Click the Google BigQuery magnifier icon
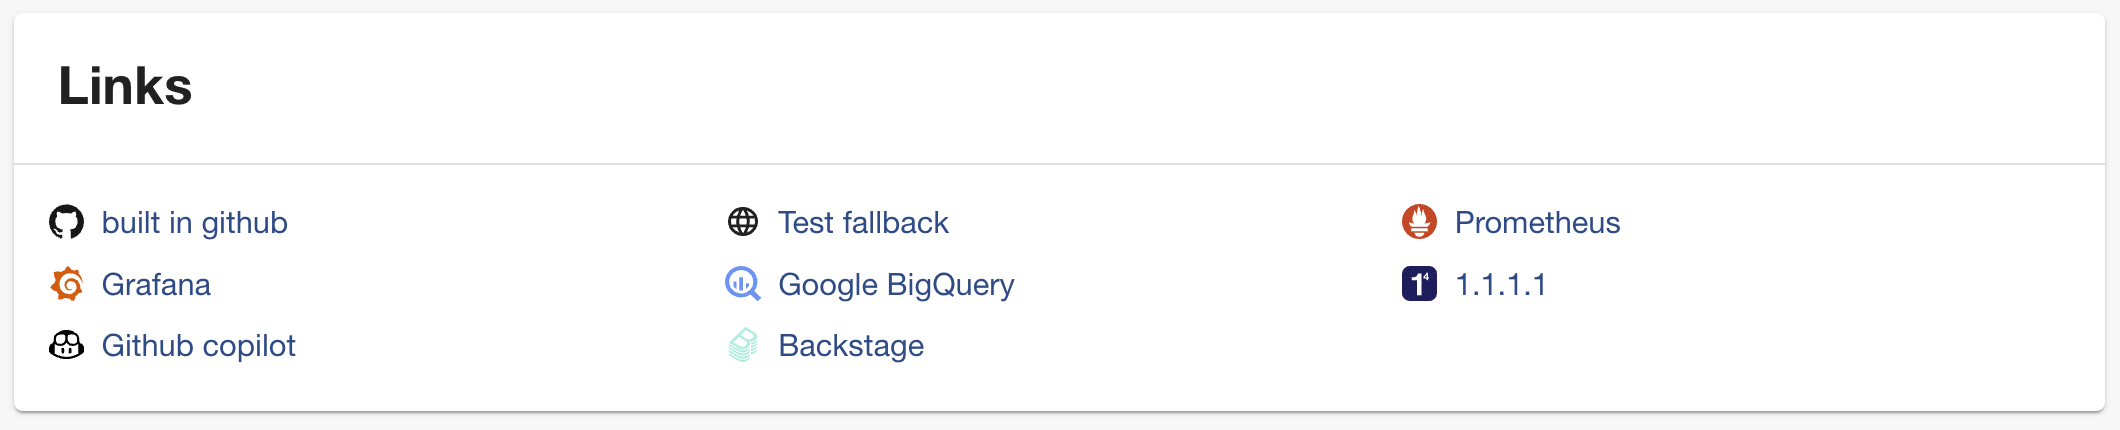The width and height of the screenshot is (2120, 430). [x=743, y=284]
